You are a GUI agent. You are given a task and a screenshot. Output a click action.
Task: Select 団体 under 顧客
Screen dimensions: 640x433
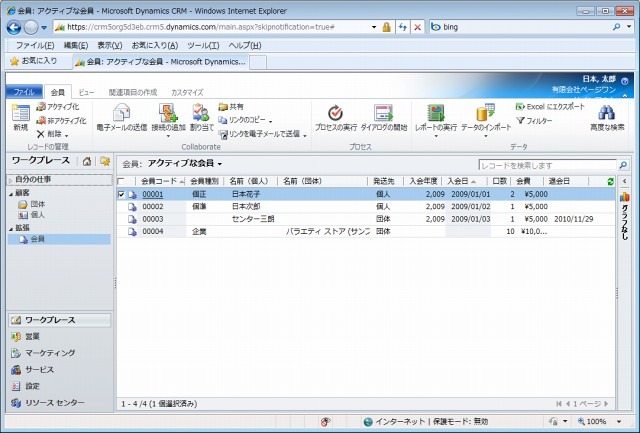pos(38,204)
